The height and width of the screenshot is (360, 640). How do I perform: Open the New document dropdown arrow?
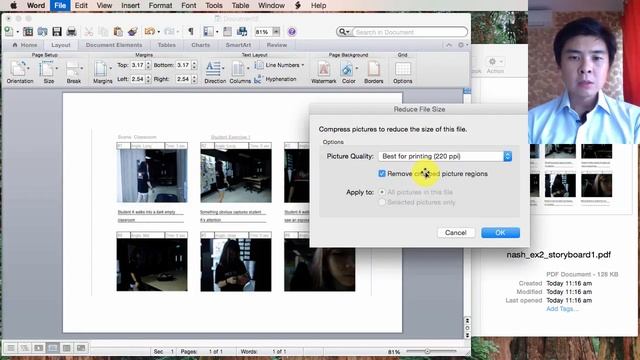coord(18,32)
